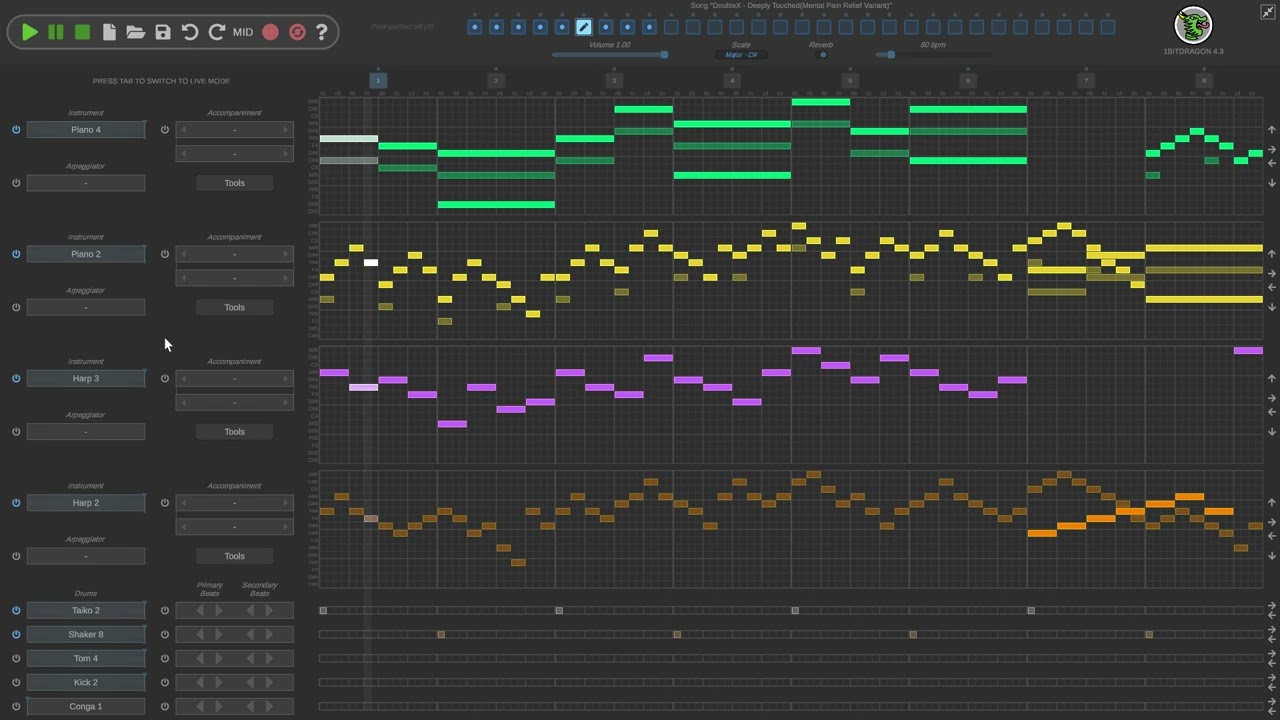The height and width of the screenshot is (720, 1280).
Task: Jump to bar 2 marker
Action: tap(496, 80)
